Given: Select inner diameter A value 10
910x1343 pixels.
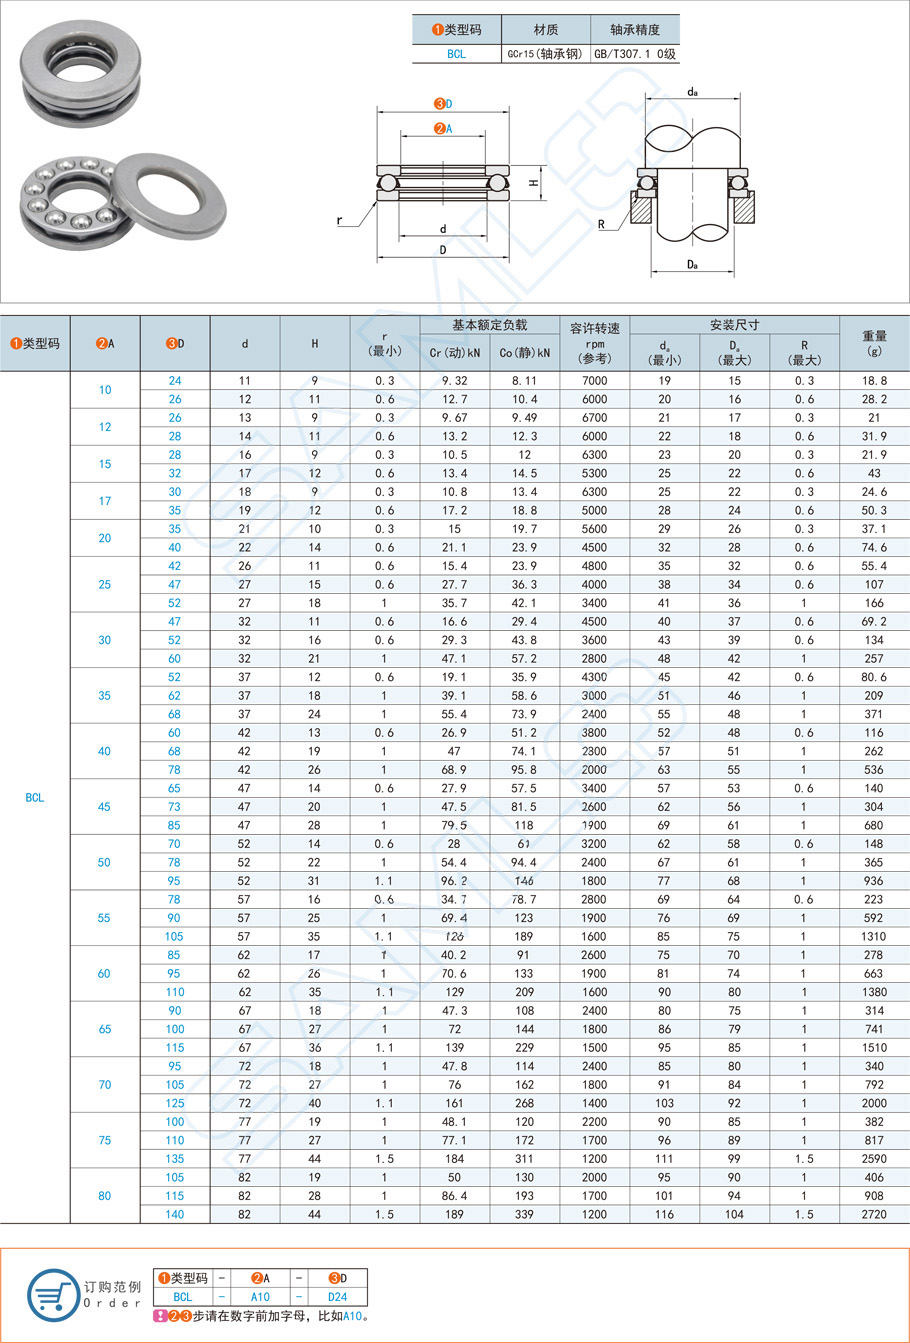Looking at the screenshot, I should tap(105, 390).
